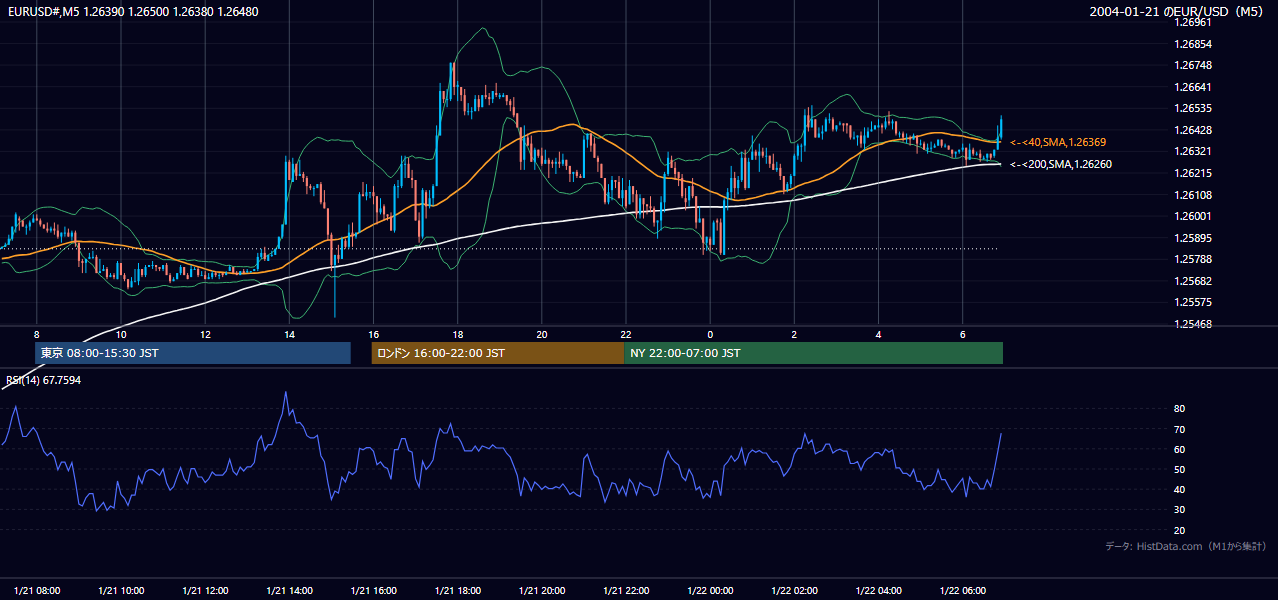The width and height of the screenshot is (1278, 600).
Task: Click price axis value 1.26641
Action: pos(1194,87)
